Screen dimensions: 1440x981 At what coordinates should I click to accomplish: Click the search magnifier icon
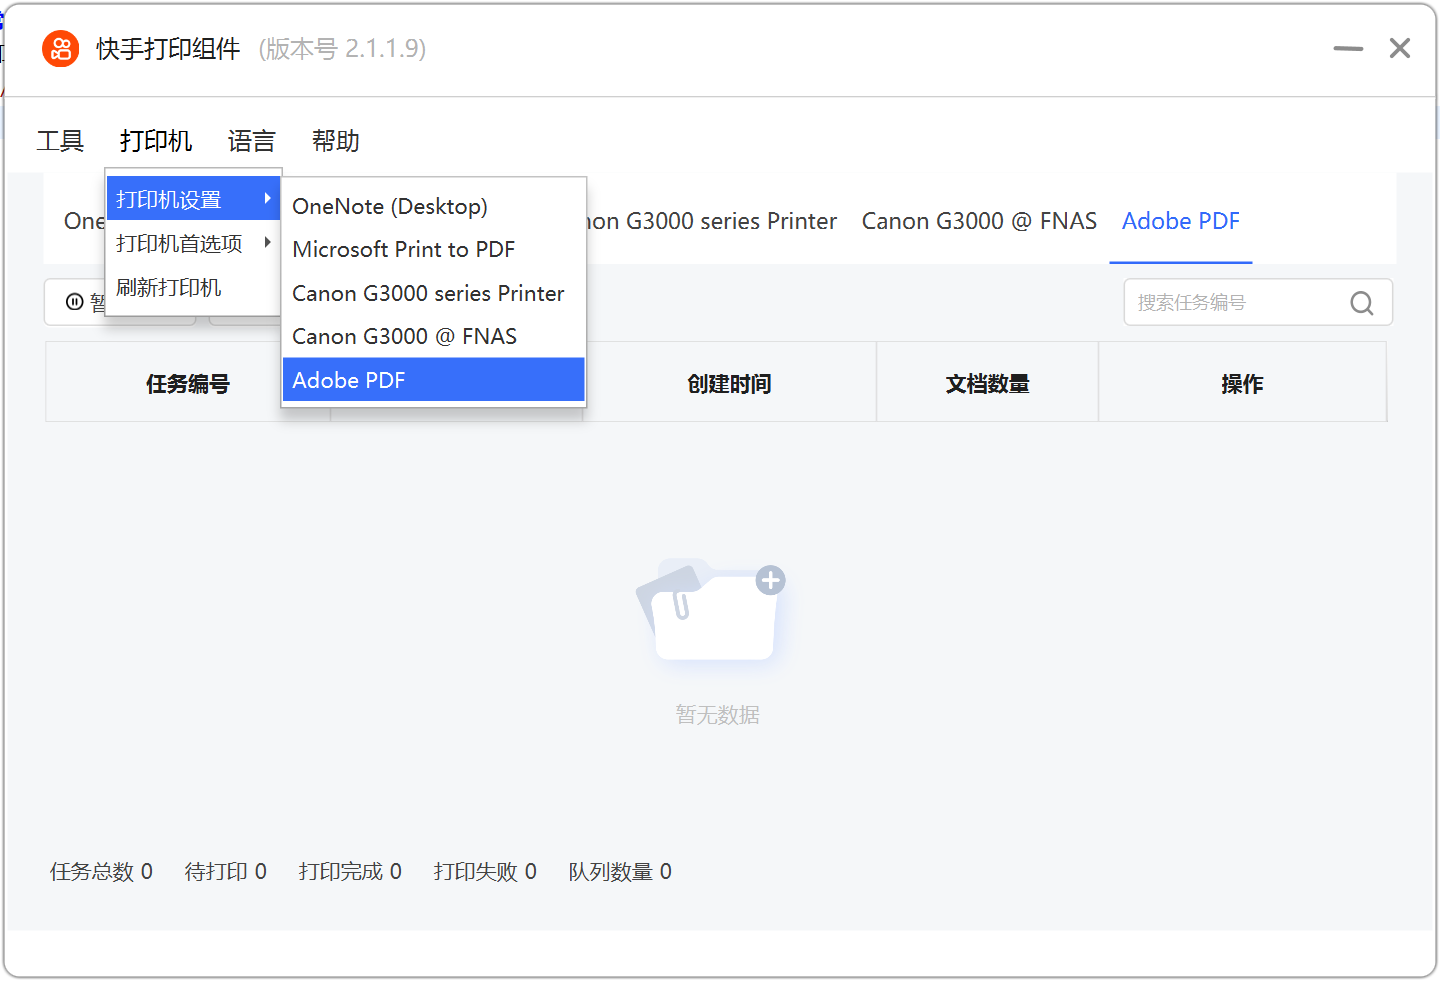1361,303
